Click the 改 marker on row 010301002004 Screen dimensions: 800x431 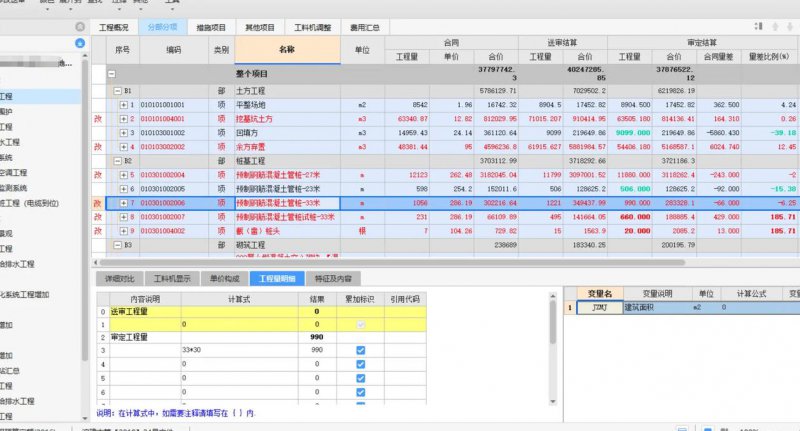coord(98,175)
